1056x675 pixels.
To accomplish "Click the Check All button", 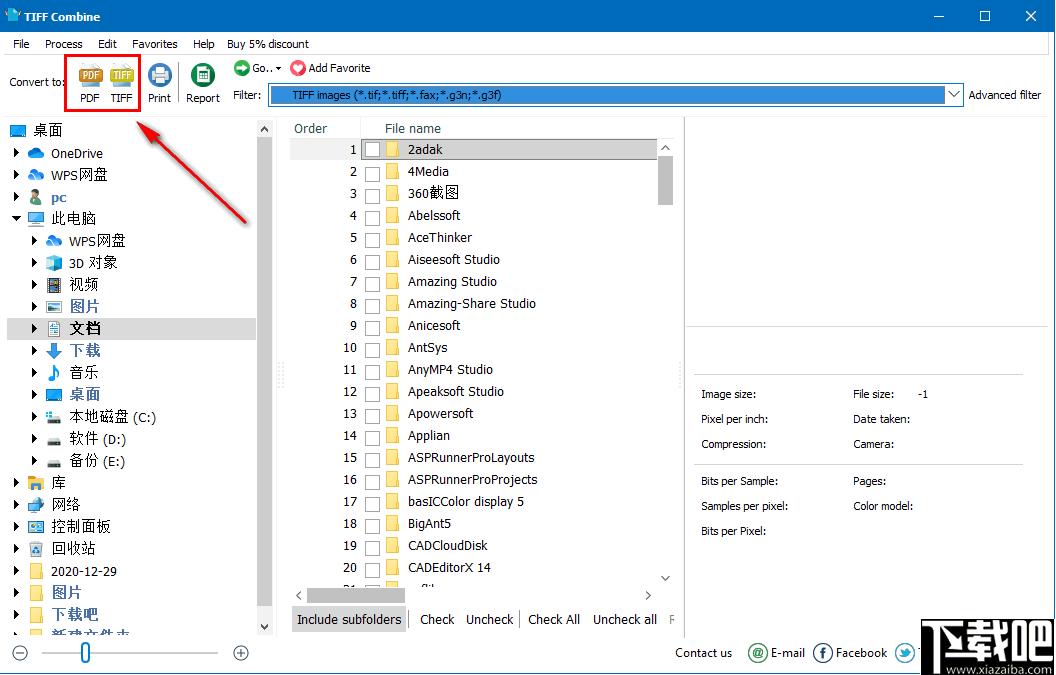I will coord(554,620).
